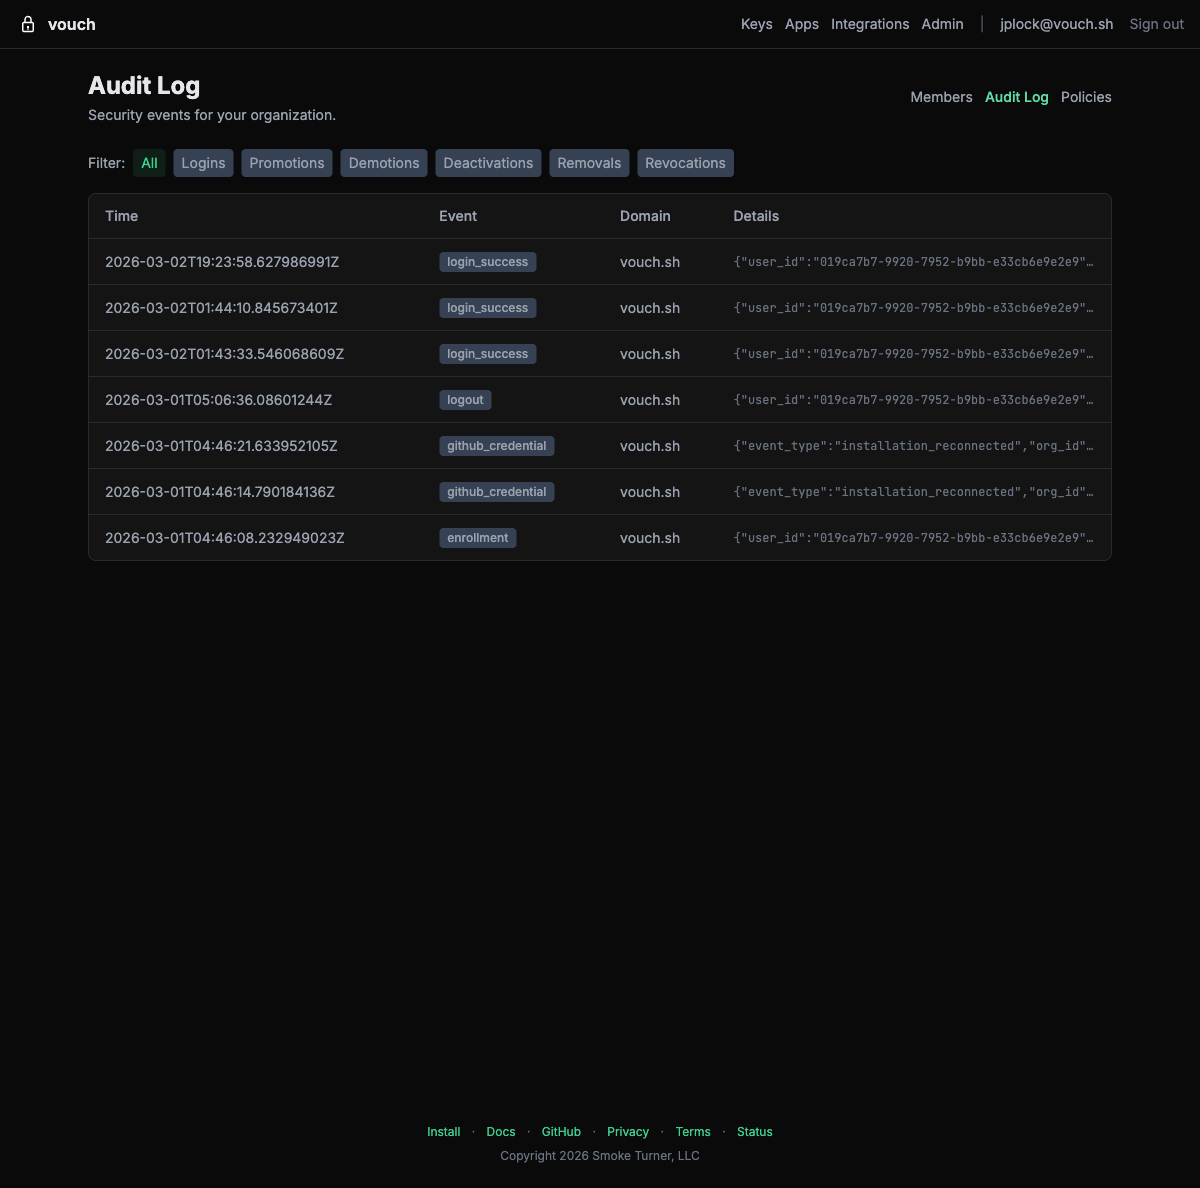Viewport: 1200px width, 1188px height.
Task: Open the Admin section
Action: tap(942, 23)
